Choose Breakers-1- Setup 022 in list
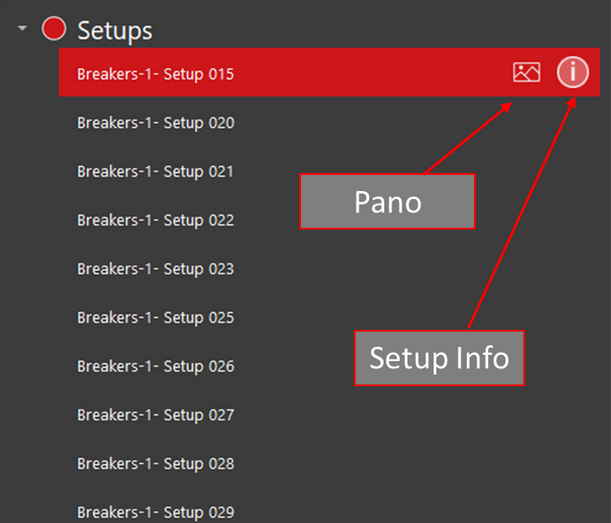 pyautogui.click(x=155, y=220)
